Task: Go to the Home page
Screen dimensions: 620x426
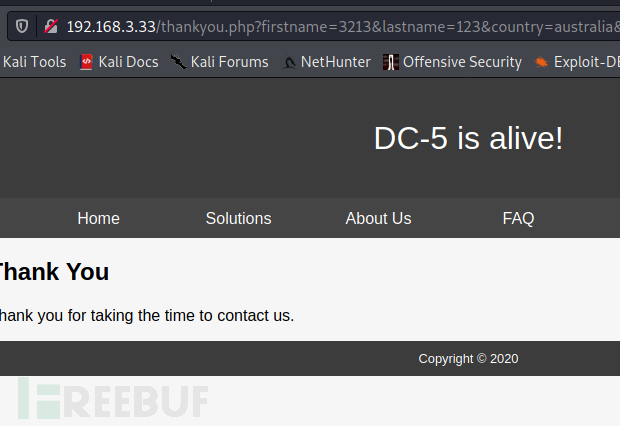Action: (x=98, y=218)
